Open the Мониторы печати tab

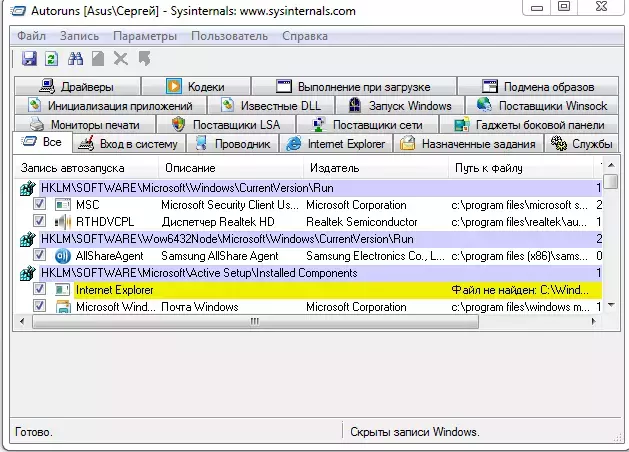[x=85, y=124]
